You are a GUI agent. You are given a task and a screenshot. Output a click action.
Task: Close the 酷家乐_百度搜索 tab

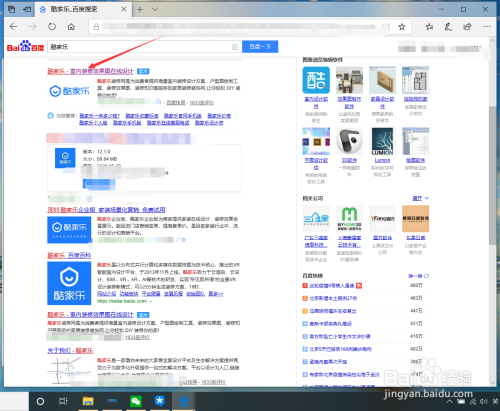tap(123, 9)
